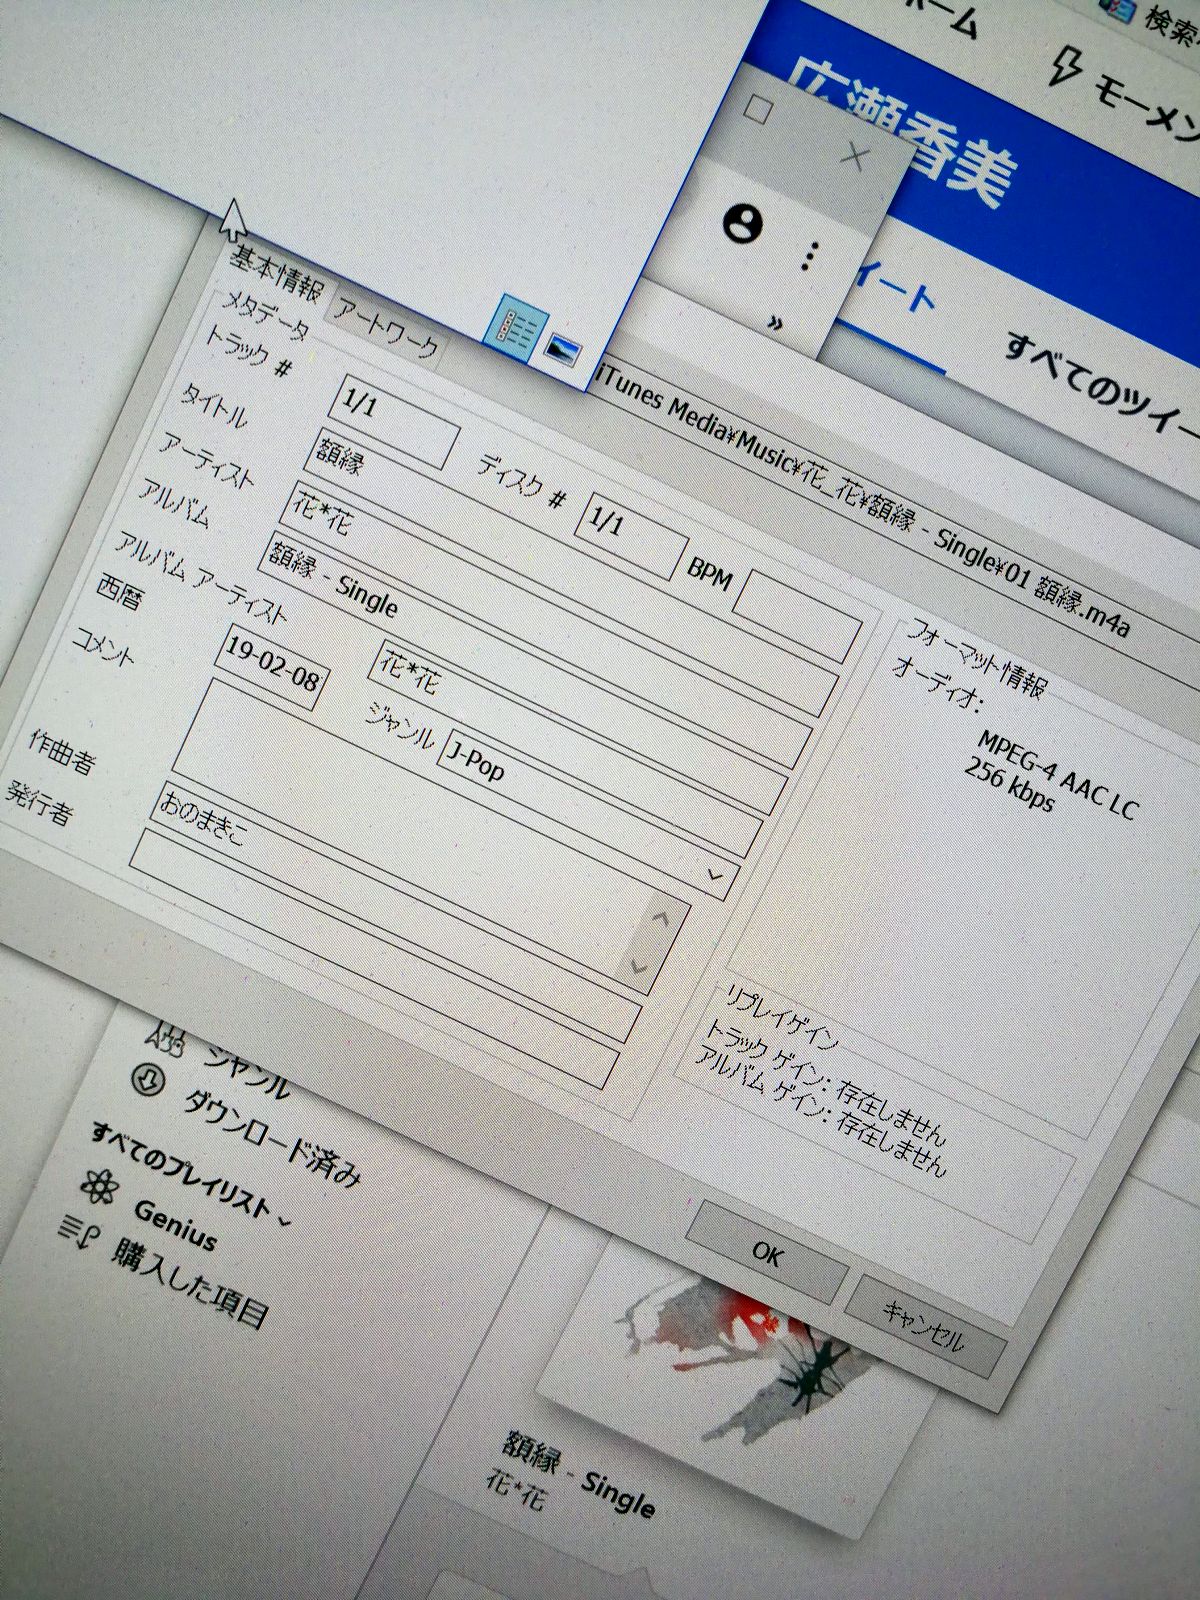Click the comment scrollbar down arrow
1200x1600 pixels.
pyautogui.click(x=640, y=967)
